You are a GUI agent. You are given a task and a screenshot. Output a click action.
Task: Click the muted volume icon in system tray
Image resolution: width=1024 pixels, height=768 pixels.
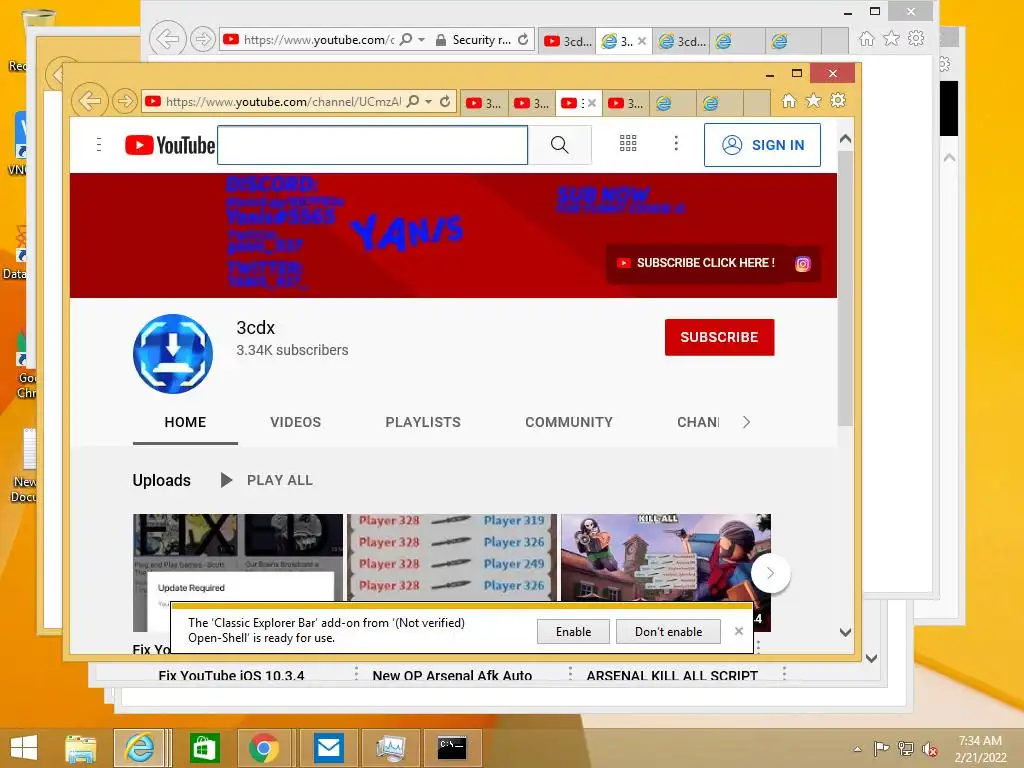(x=929, y=749)
